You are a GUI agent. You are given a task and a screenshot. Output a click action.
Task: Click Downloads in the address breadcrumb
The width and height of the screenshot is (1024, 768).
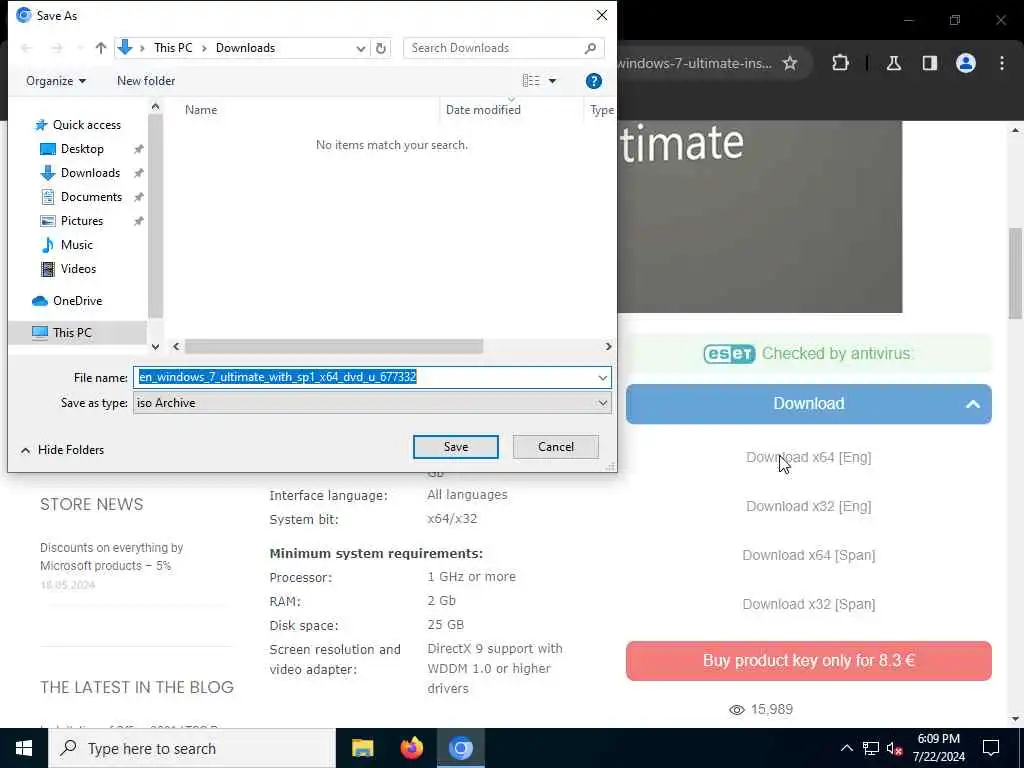coord(246,48)
